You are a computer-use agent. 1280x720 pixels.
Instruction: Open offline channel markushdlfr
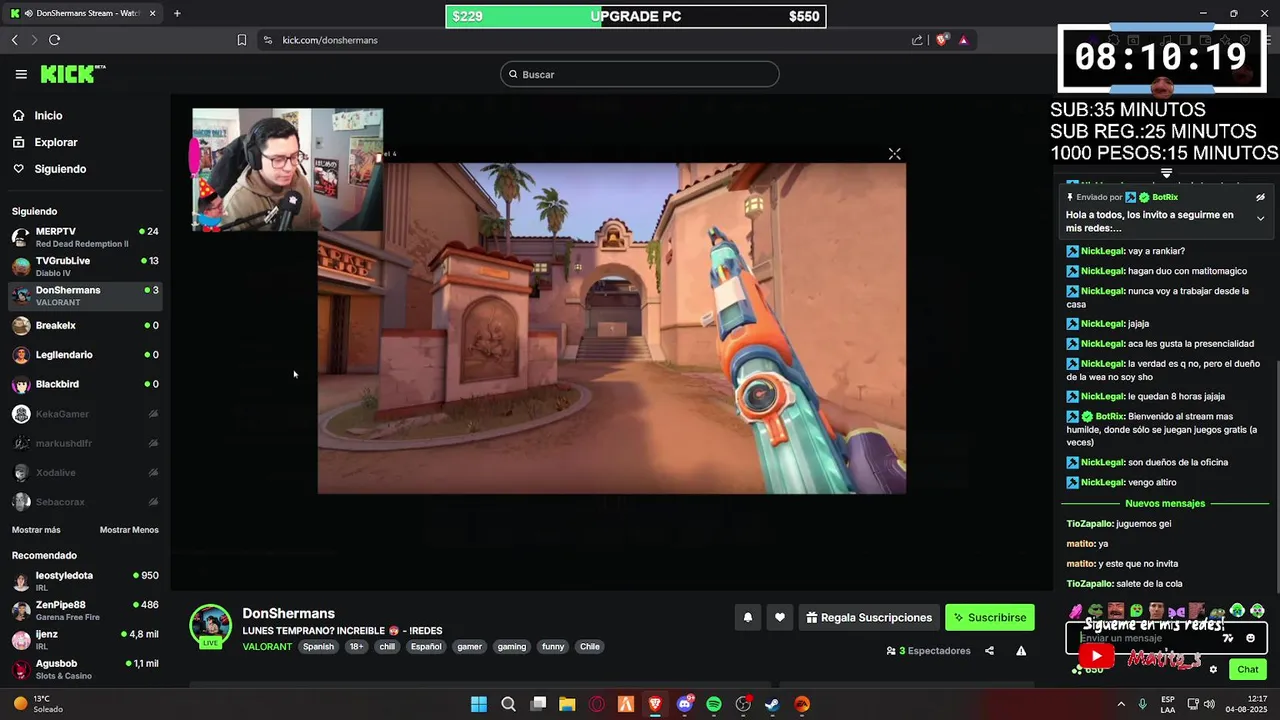tap(85, 443)
